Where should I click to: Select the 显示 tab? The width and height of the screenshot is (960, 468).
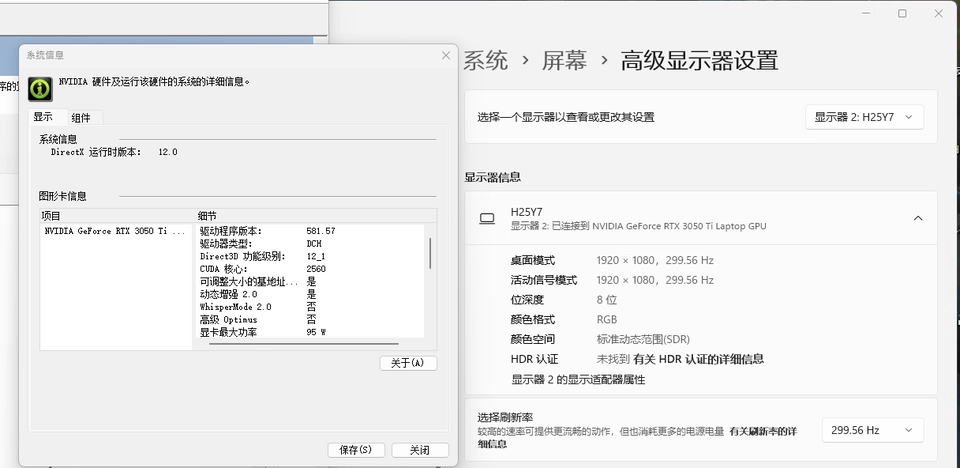pos(43,117)
